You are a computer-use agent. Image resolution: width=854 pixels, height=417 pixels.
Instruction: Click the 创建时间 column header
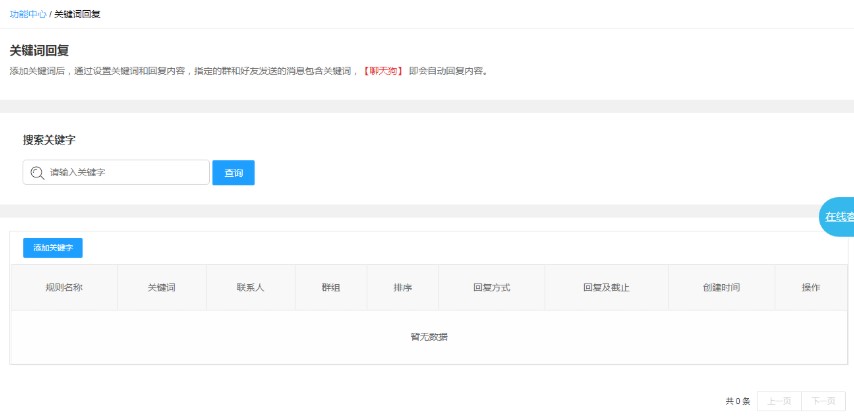(721, 288)
